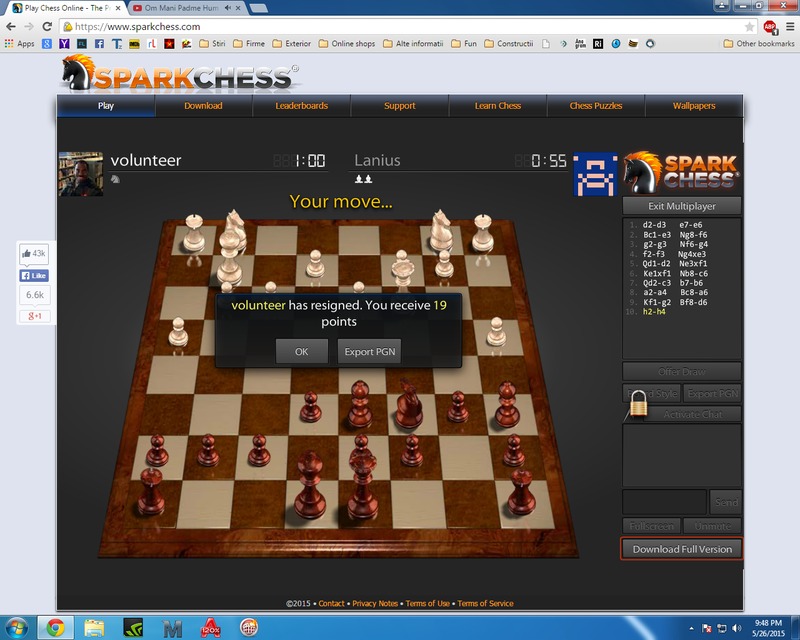Image resolution: width=800 pixels, height=640 pixels.
Task: Open the Terms of Use footer link
Action: tap(428, 603)
